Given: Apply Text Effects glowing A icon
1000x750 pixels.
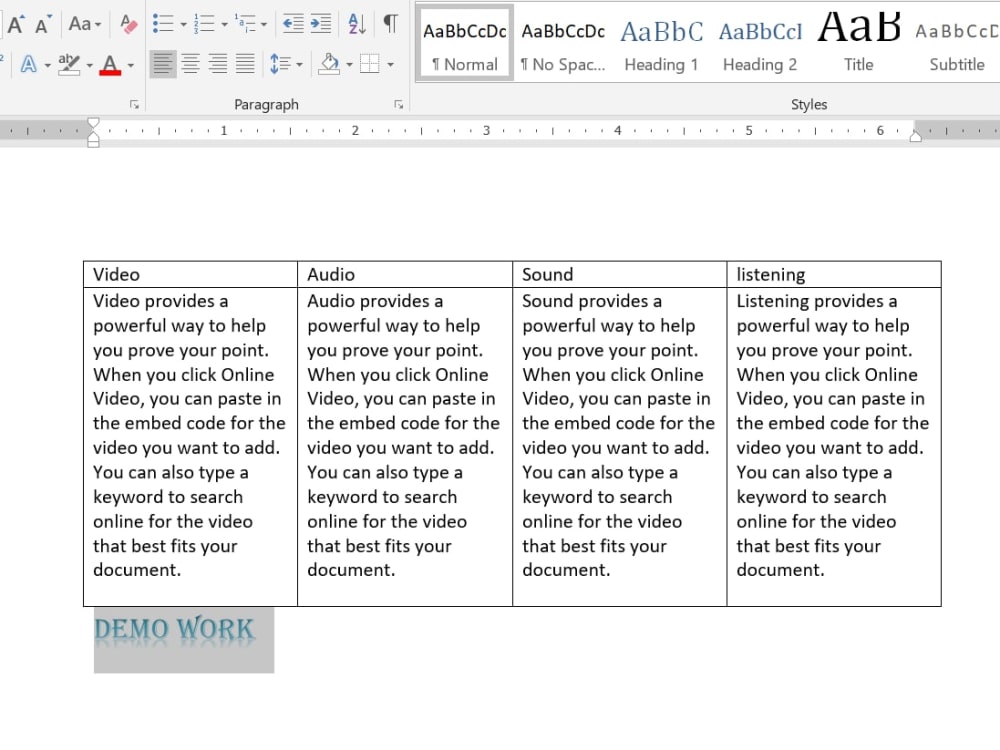Looking at the screenshot, I should click(29, 64).
